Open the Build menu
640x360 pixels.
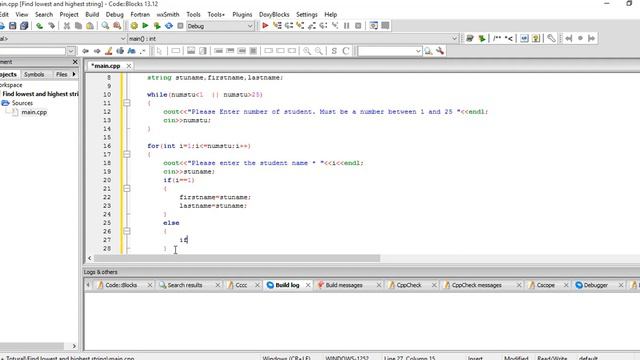92,14
